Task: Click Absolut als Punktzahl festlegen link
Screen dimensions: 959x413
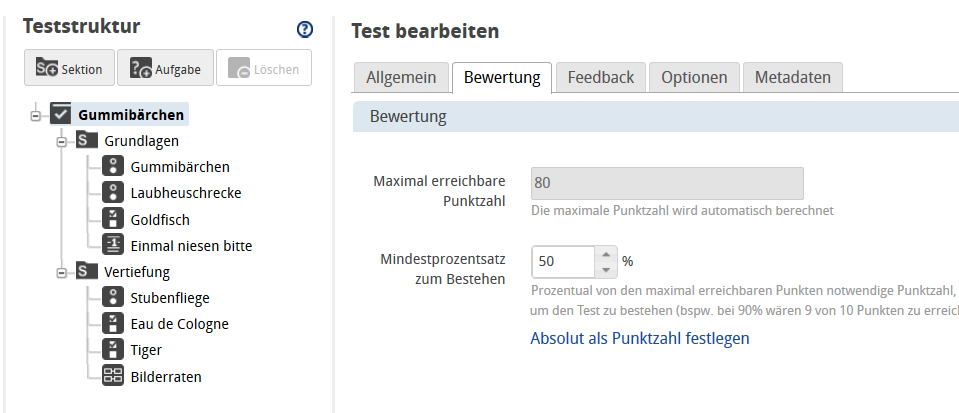Action: pos(639,338)
